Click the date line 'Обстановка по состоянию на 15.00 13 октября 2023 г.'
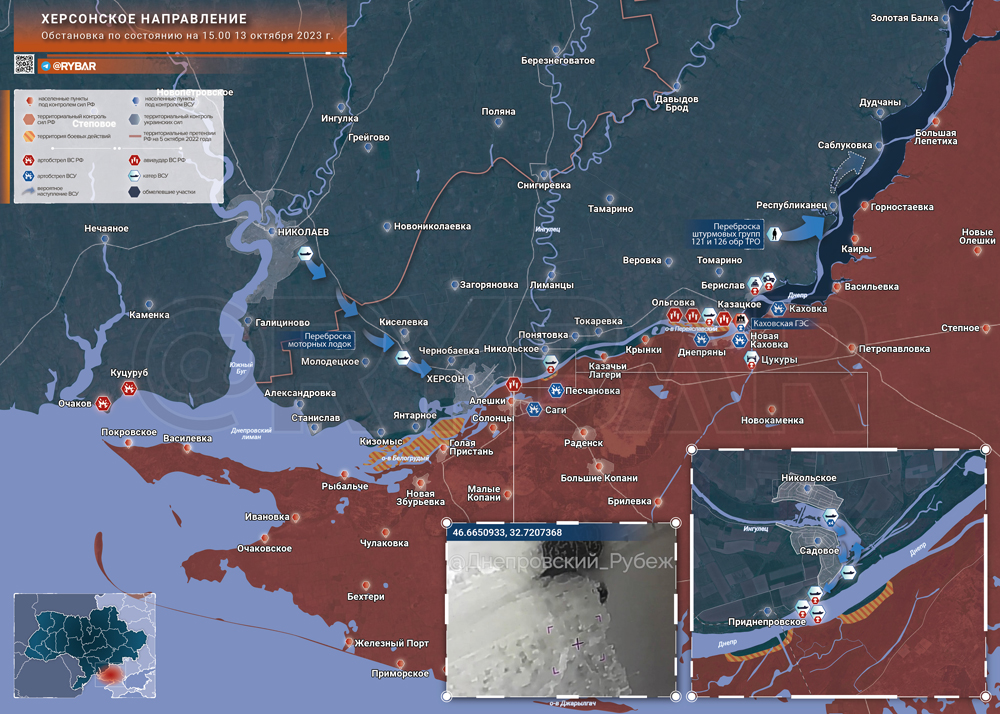Viewport: 1000px width, 714px height. [x=188, y=36]
